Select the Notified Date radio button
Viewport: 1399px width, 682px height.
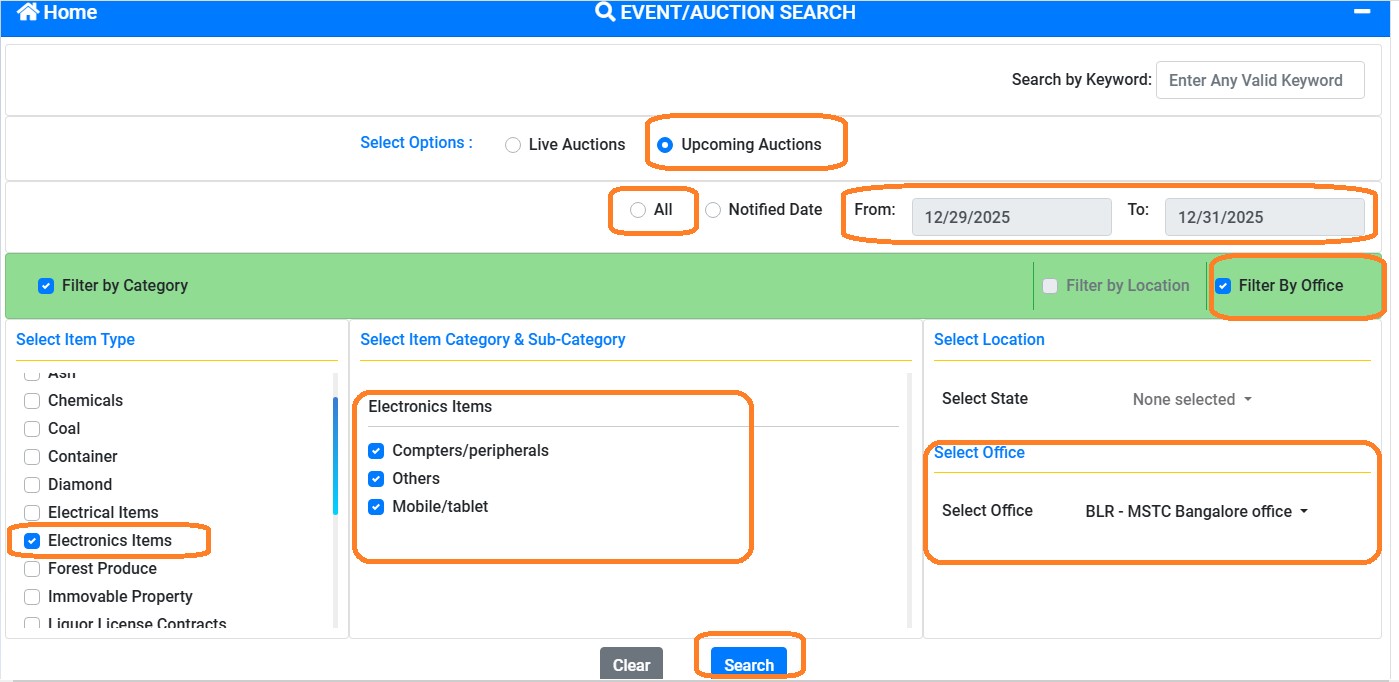click(x=713, y=210)
